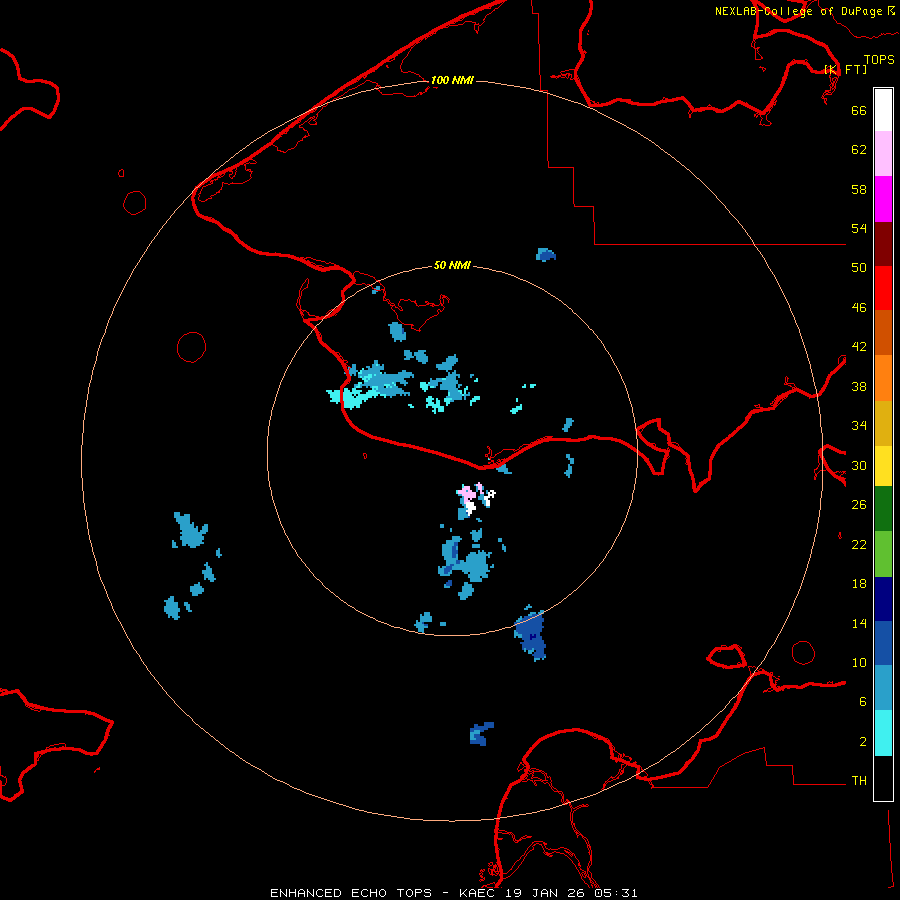This screenshot has width=900, height=900.
Task: Click the 50 NMI range ring label
Action: click(452, 265)
